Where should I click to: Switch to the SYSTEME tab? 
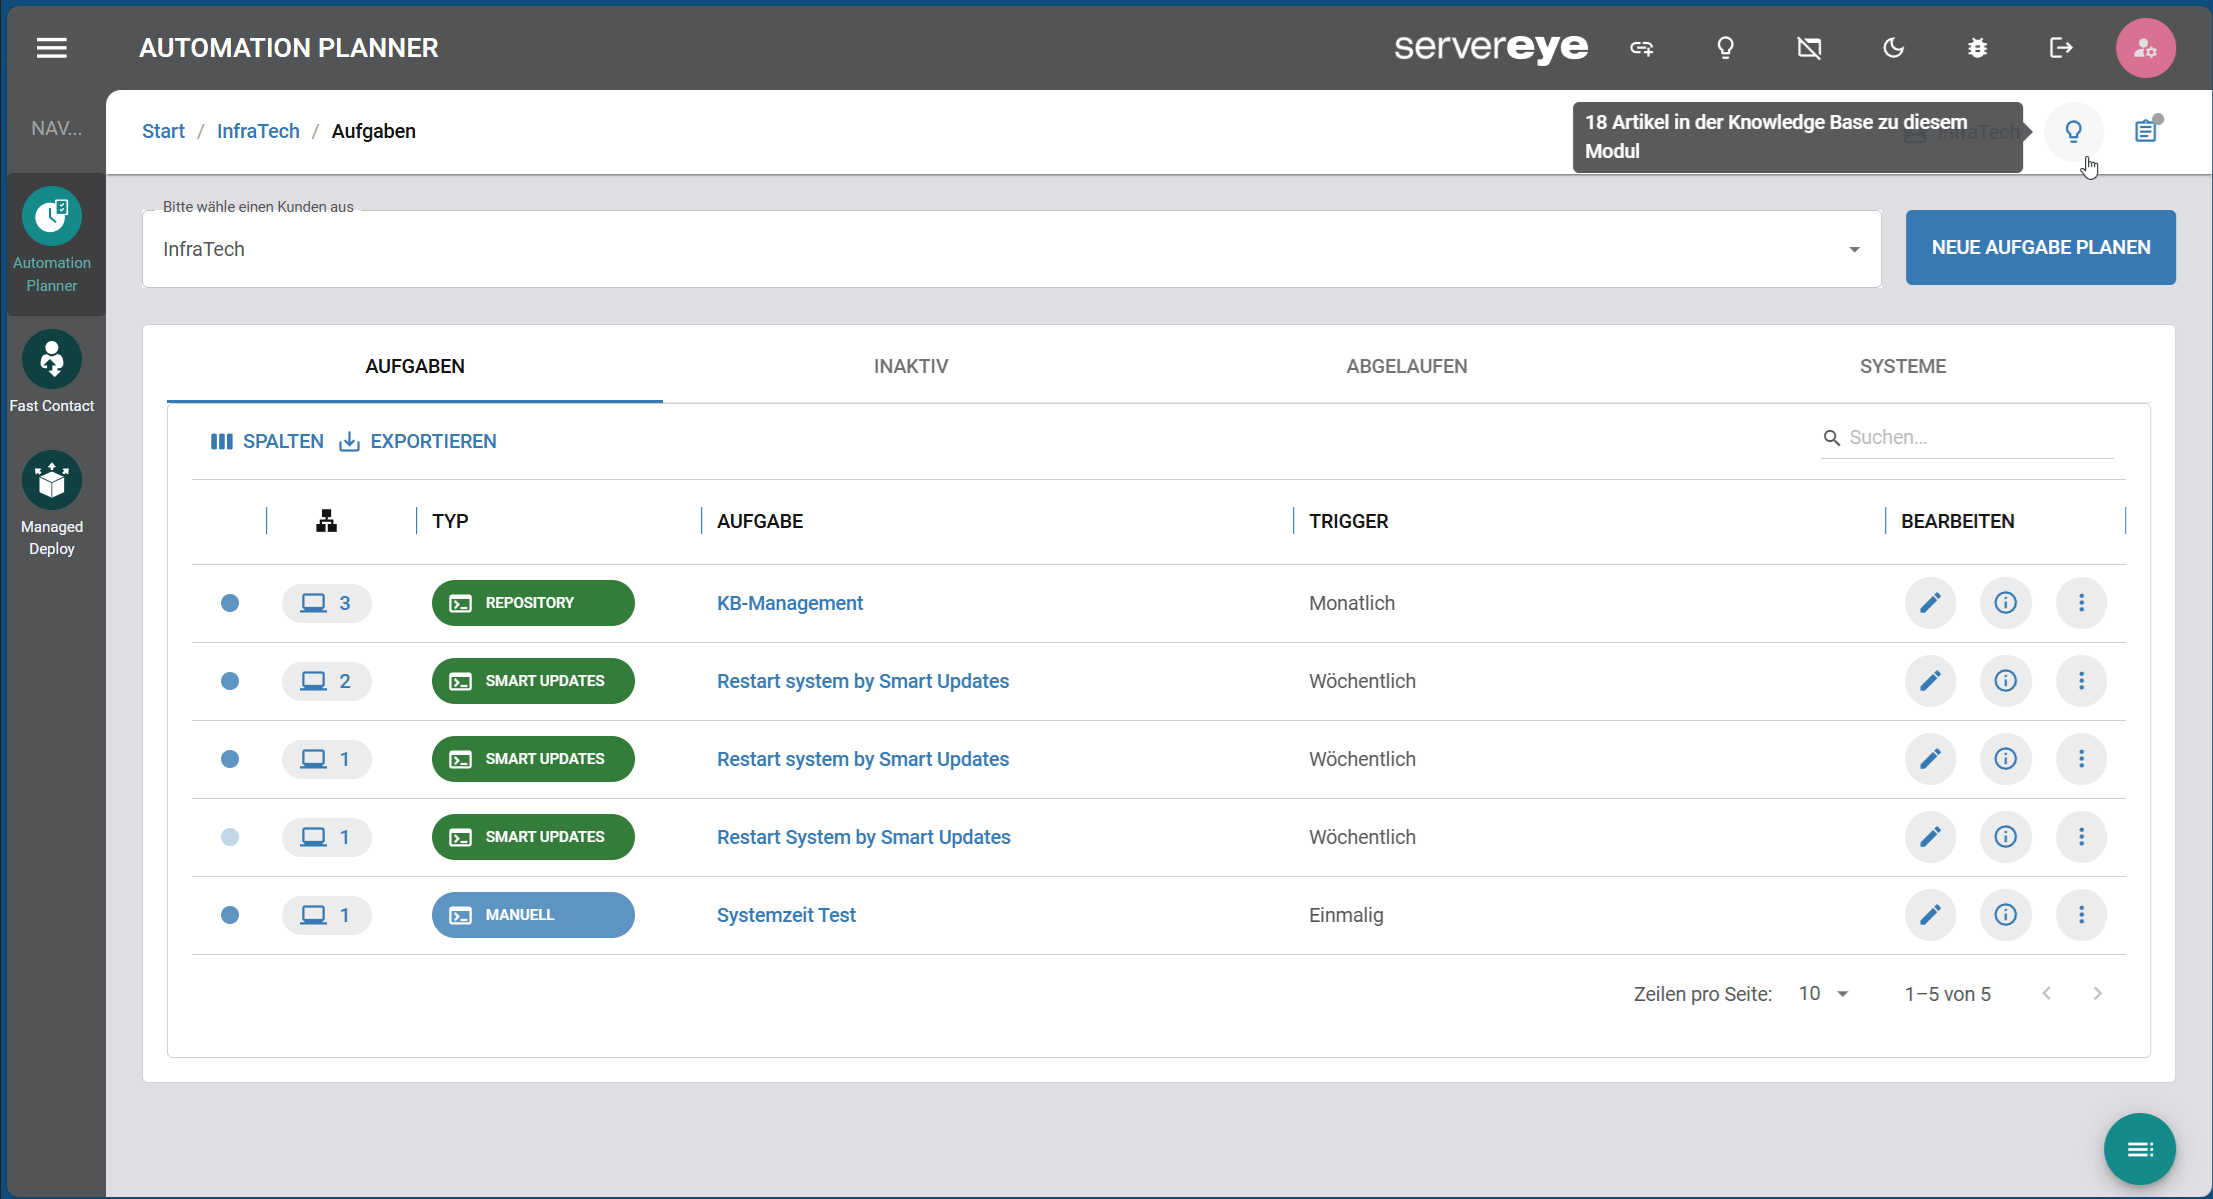click(1902, 366)
